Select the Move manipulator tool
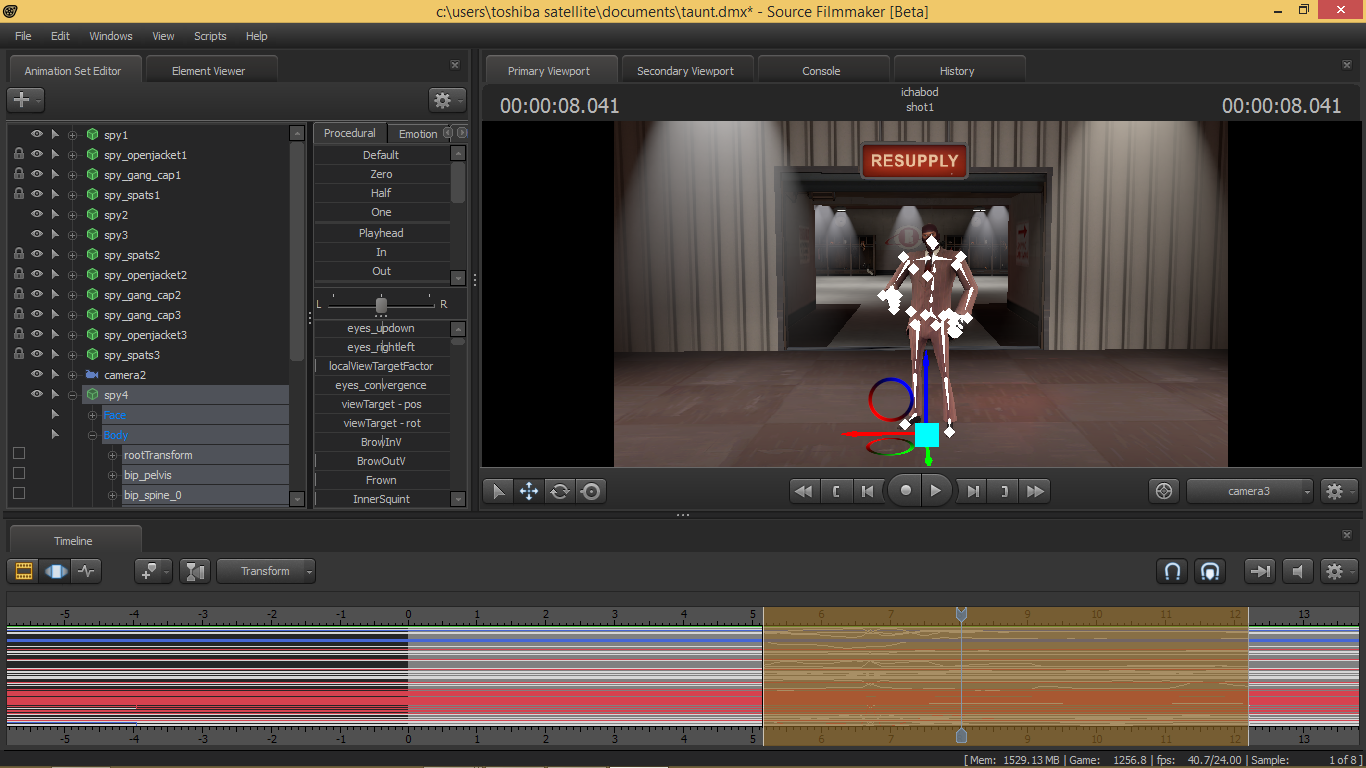The image size is (1366, 768). coord(529,491)
